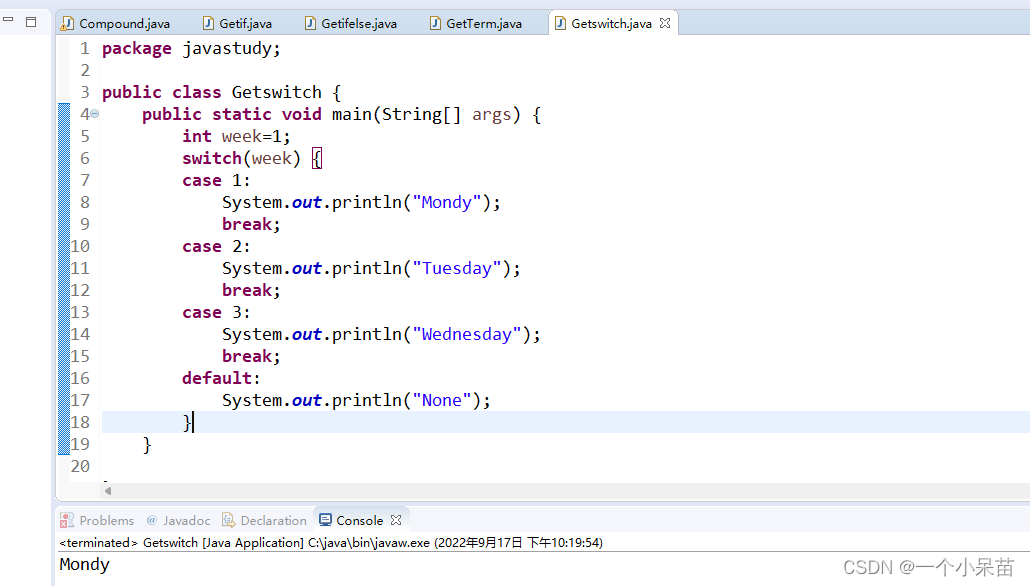Viewport: 1030px width, 586px height.
Task: Click the Getifelse.java file icon
Action: (310, 24)
